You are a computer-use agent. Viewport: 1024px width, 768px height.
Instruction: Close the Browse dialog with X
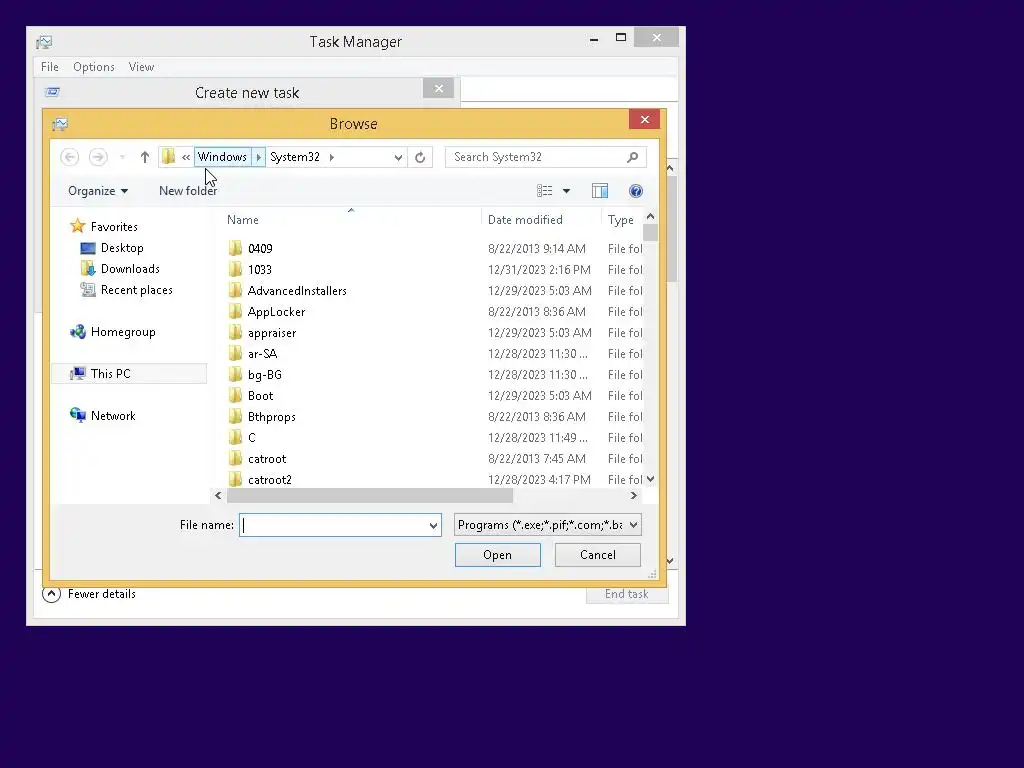[645, 120]
